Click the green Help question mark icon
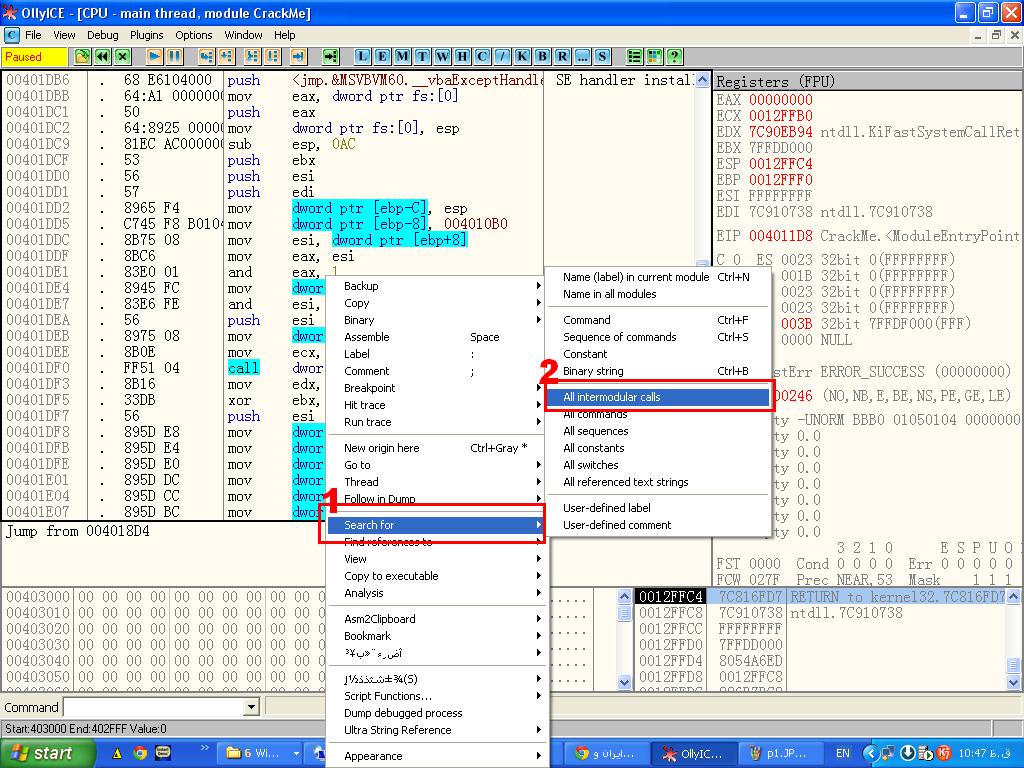1024x768 pixels. [675, 57]
